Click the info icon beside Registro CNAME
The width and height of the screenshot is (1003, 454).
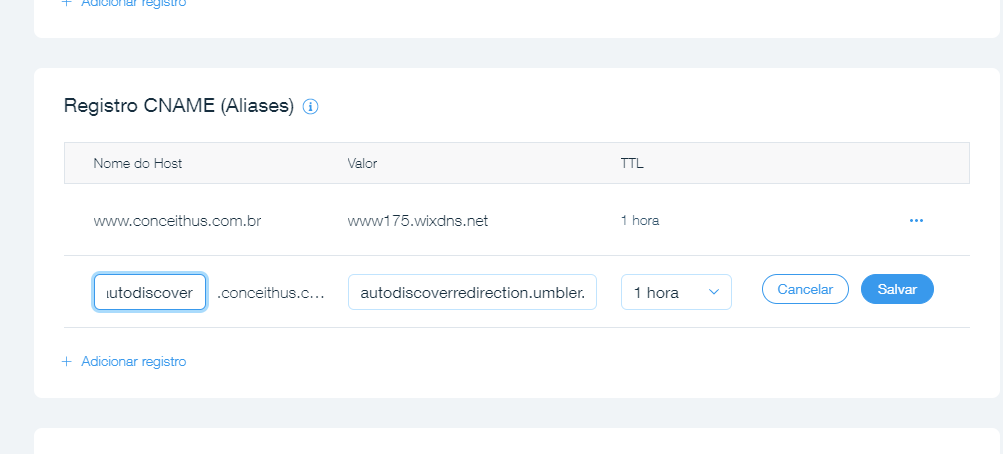(x=310, y=106)
